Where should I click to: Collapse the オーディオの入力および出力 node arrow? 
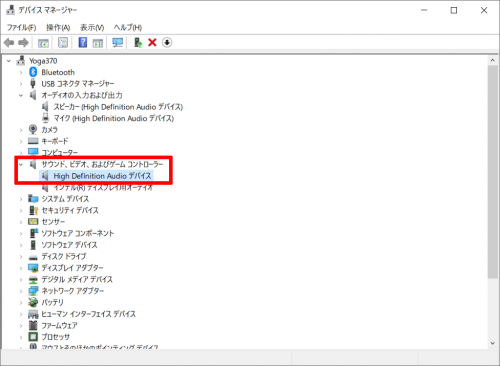[x=21, y=95]
